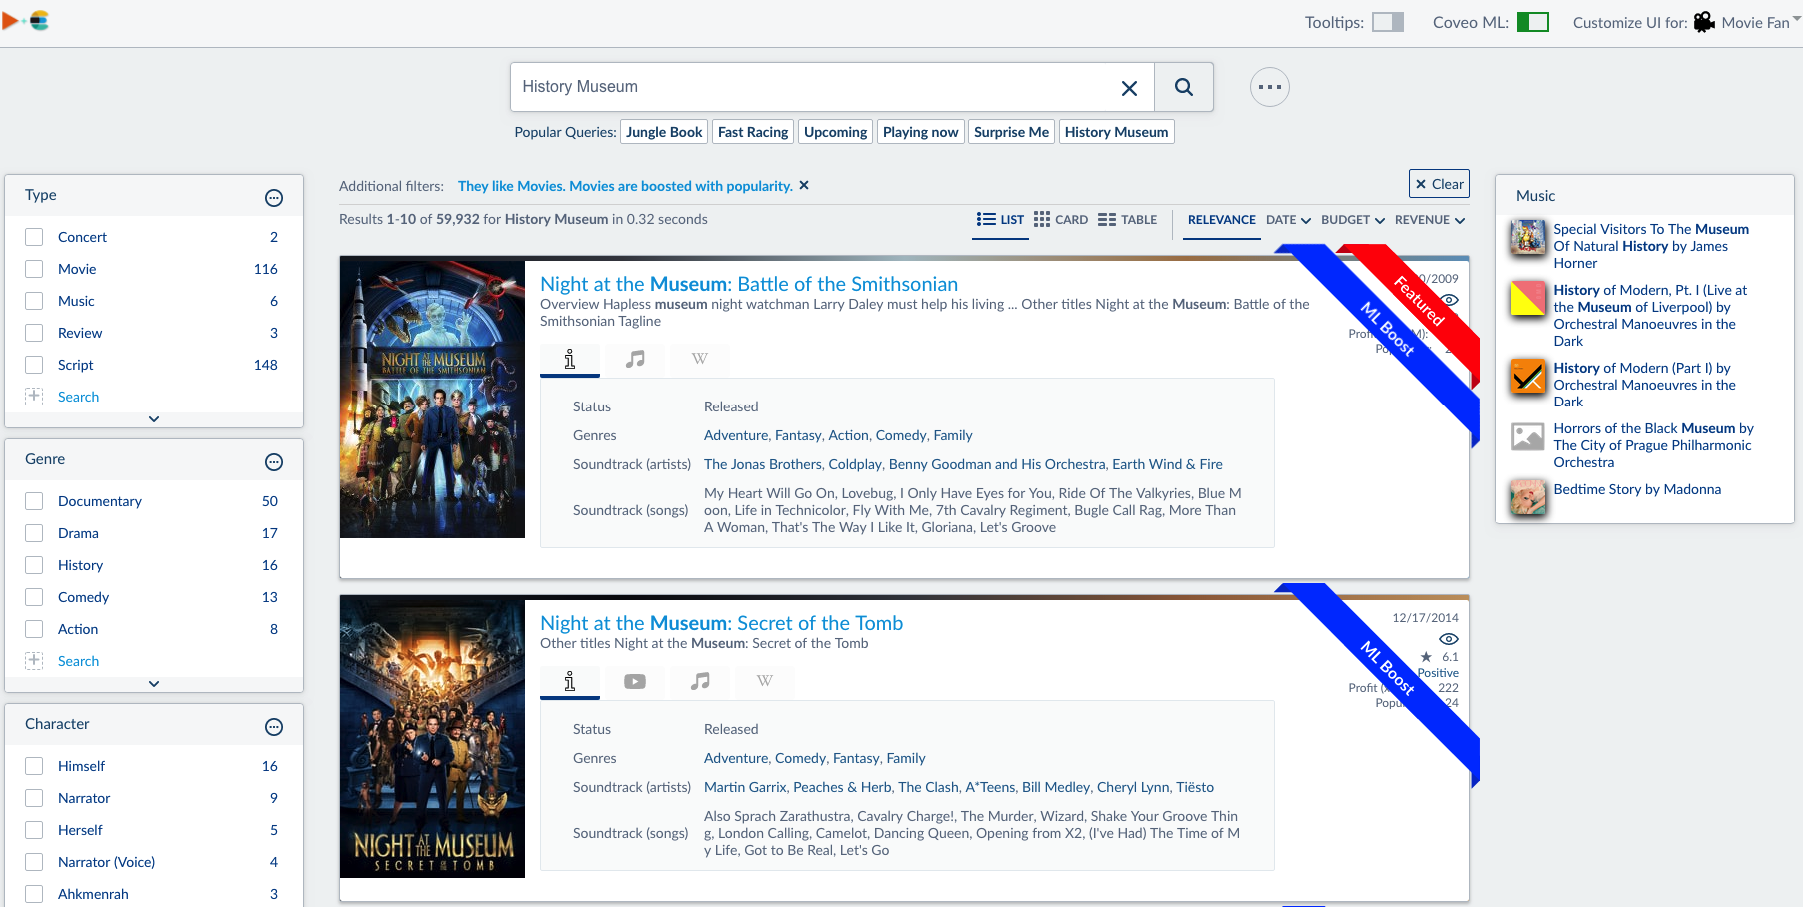Open Wikipedia tab of Battle of the Smithsonian
This screenshot has height=907, width=1803.
pos(700,359)
